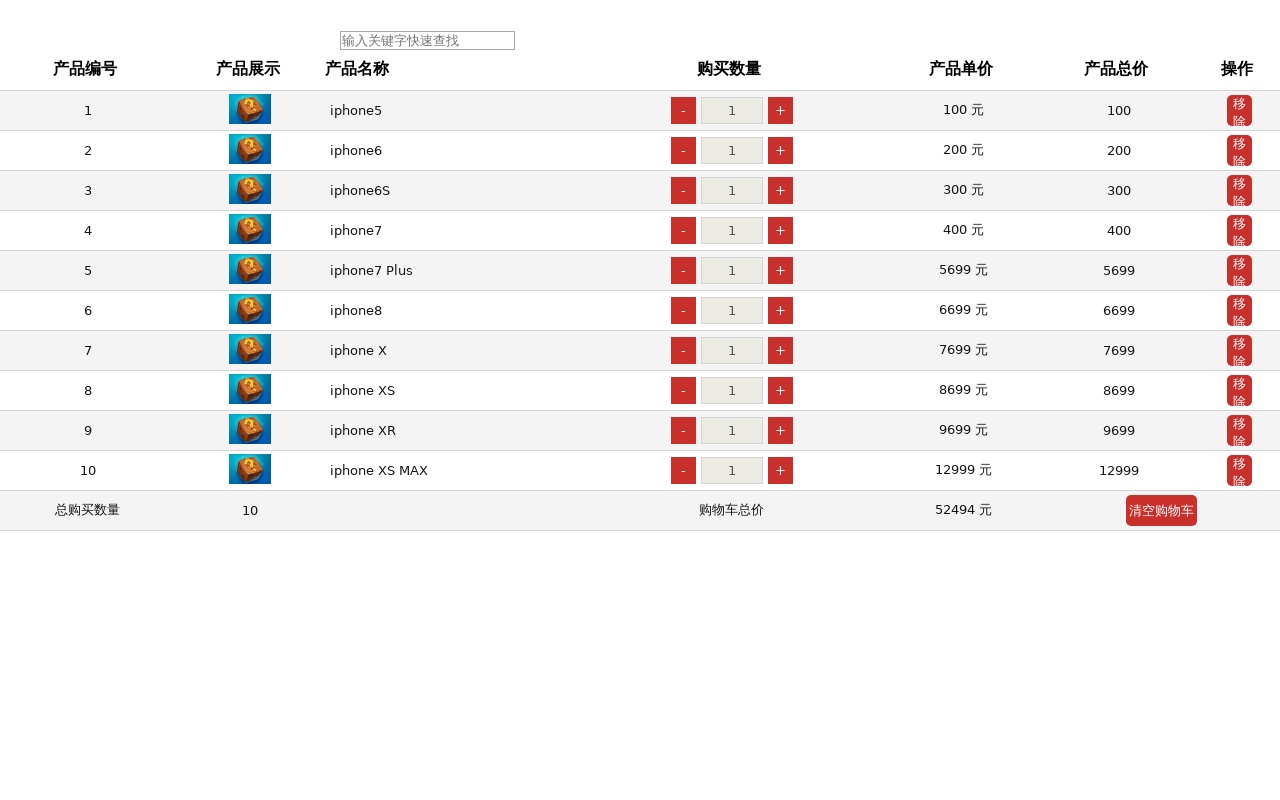Click the cart total 52494 元
The width and height of the screenshot is (1280, 800).
pyautogui.click(x=963, y=510)
